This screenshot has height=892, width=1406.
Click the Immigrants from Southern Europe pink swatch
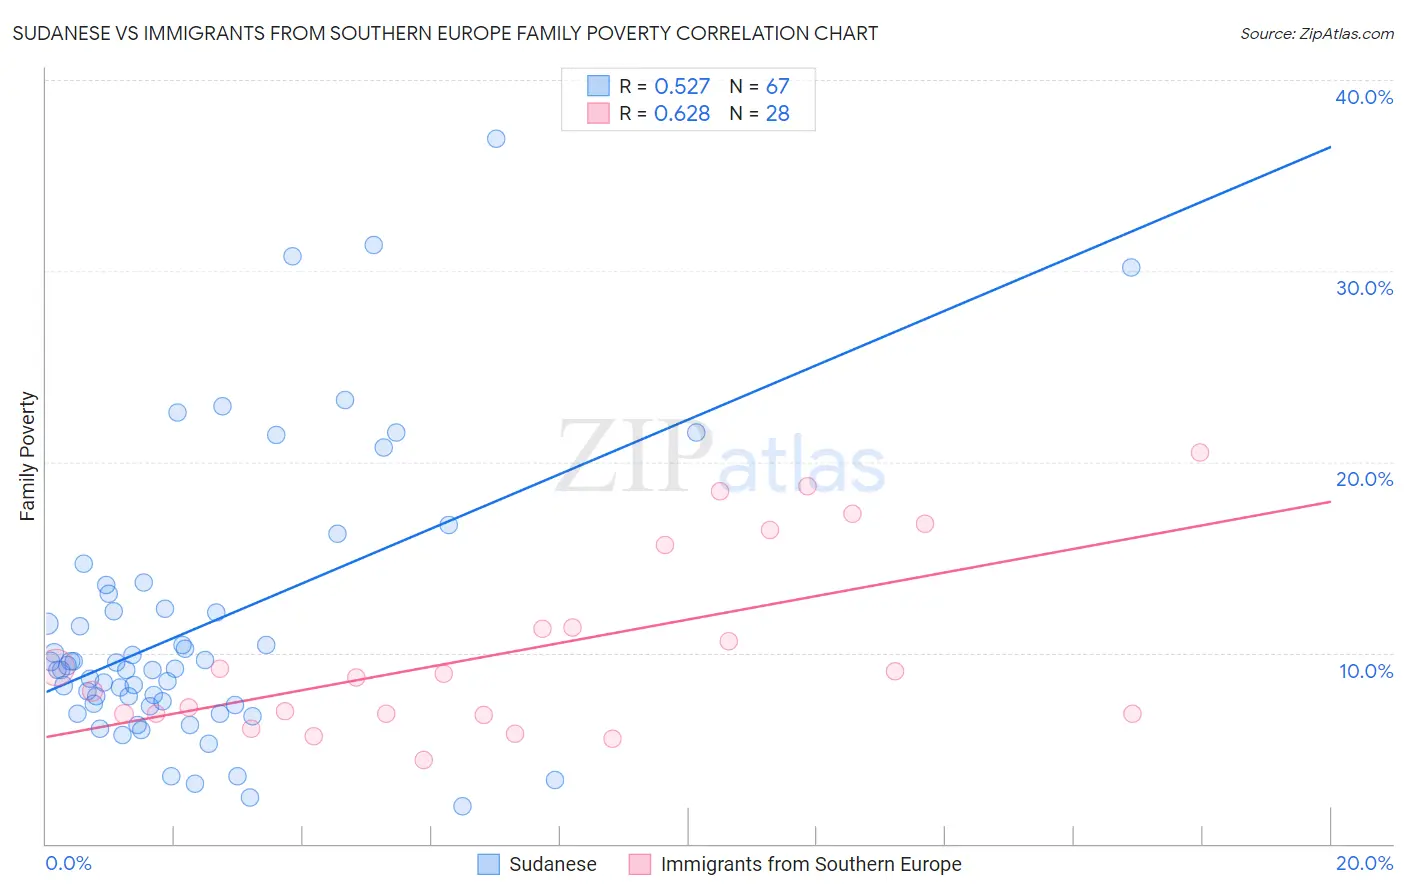coord(640,864)
